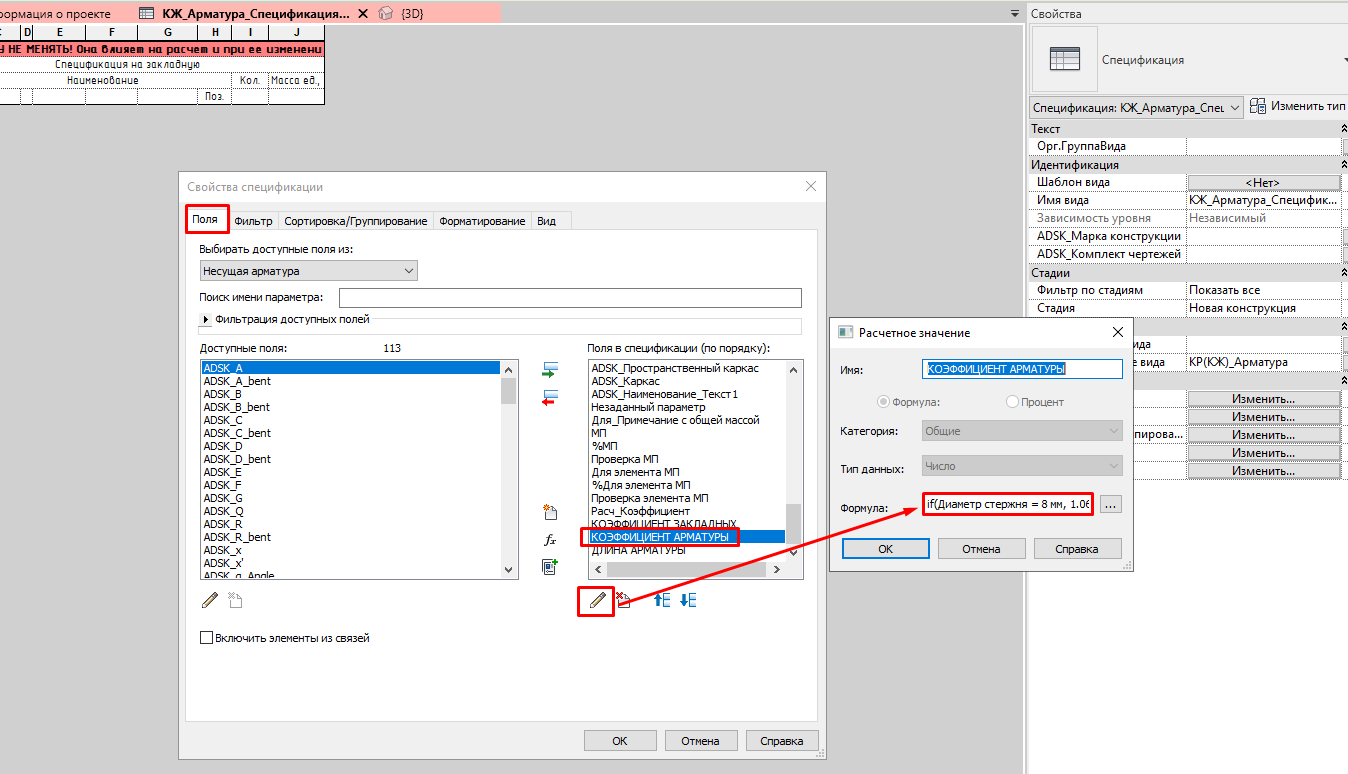Open the 'Спецификация: КЖ_Арматура' type selector dropdown
This screenshot has width=1348, height=774.
[x=1137, y=106]
